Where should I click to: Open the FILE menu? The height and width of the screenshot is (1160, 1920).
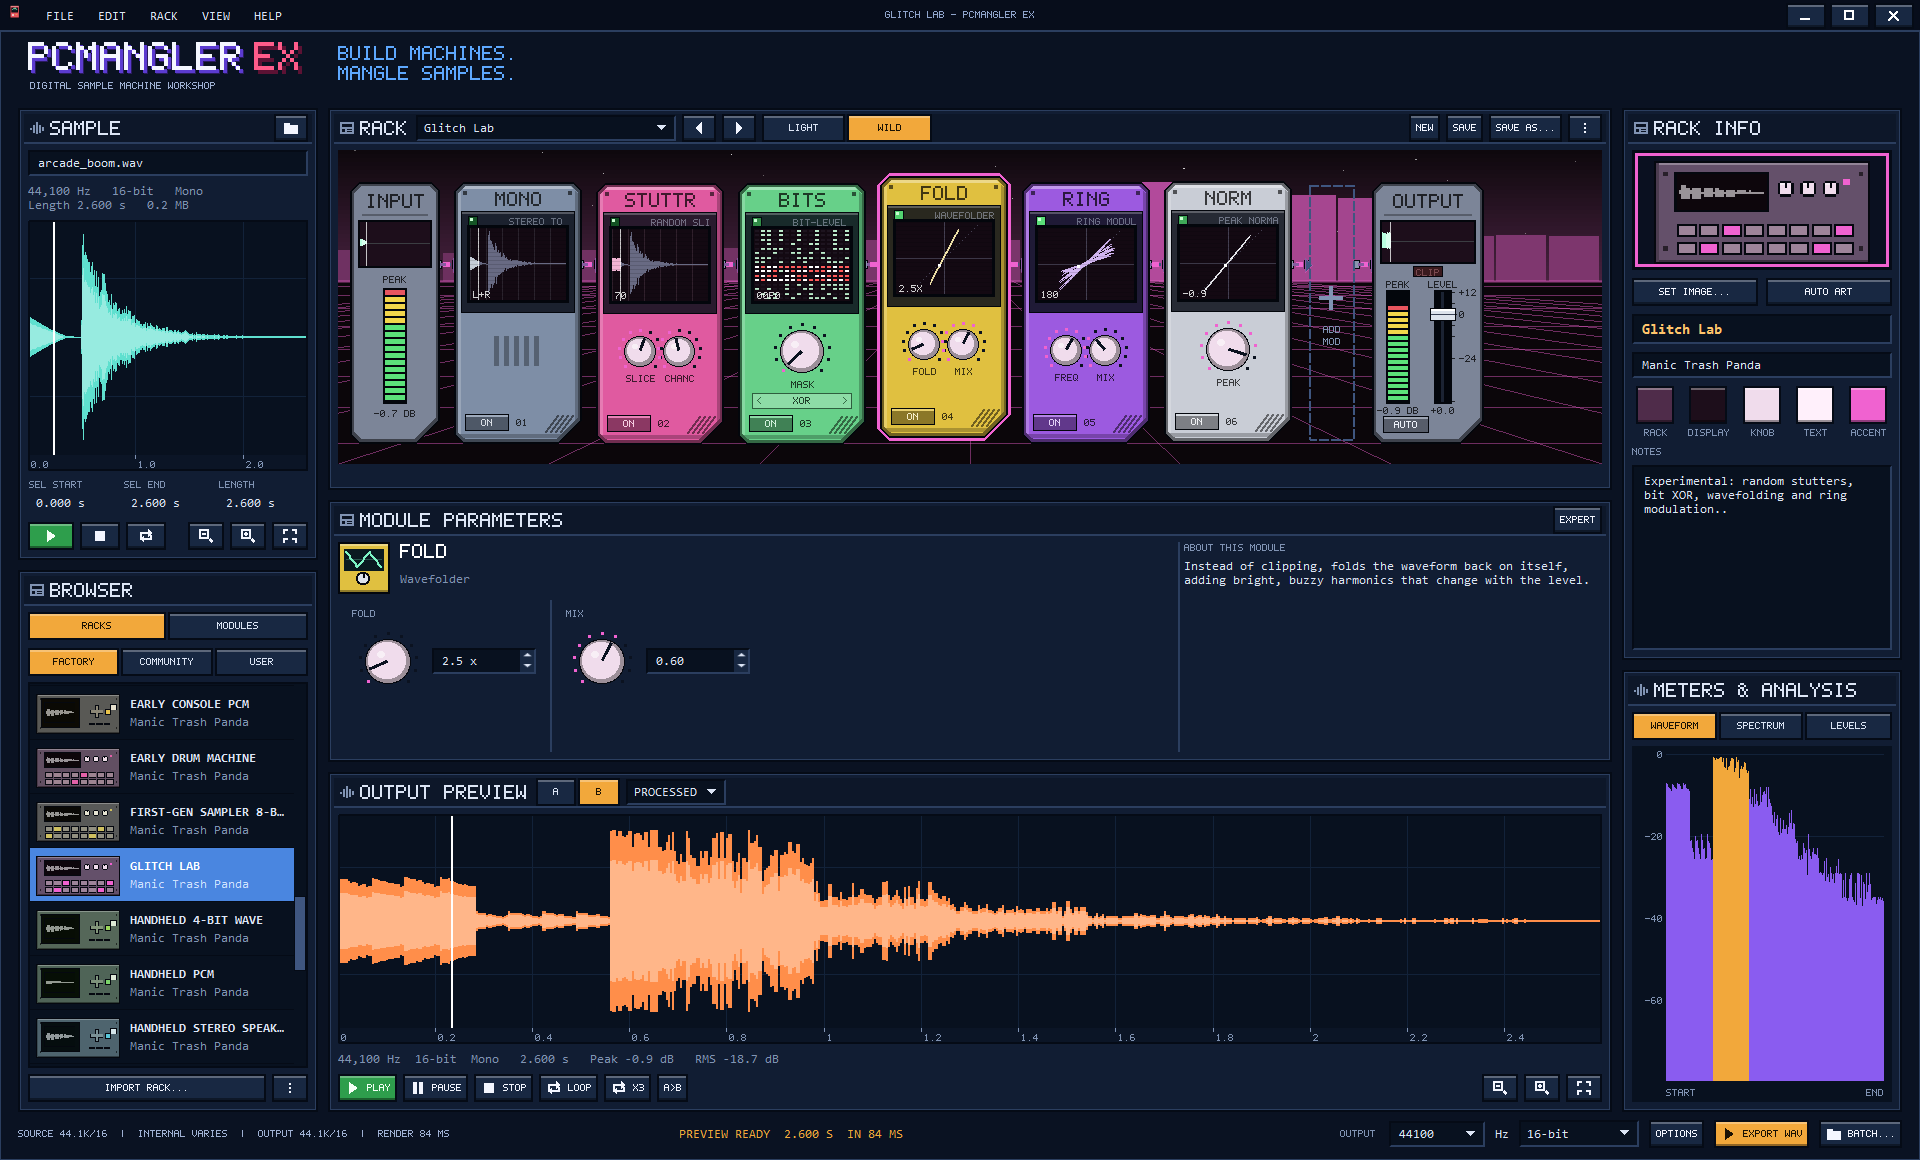coord(60,16)
